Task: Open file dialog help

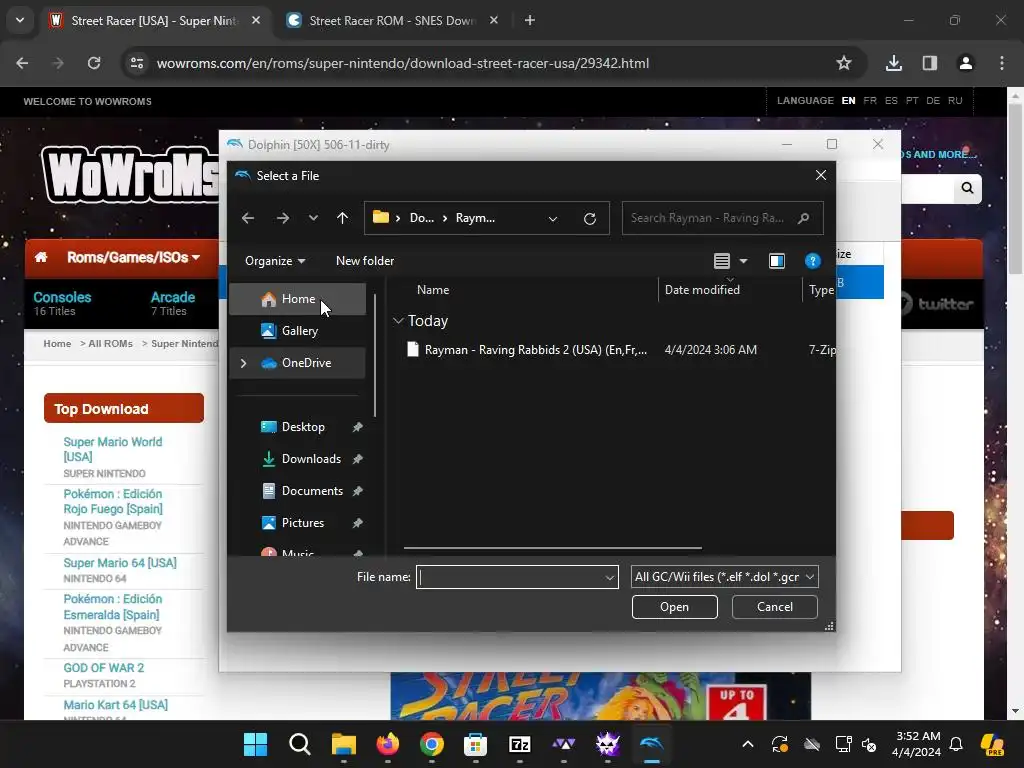Action: (812, 261)
